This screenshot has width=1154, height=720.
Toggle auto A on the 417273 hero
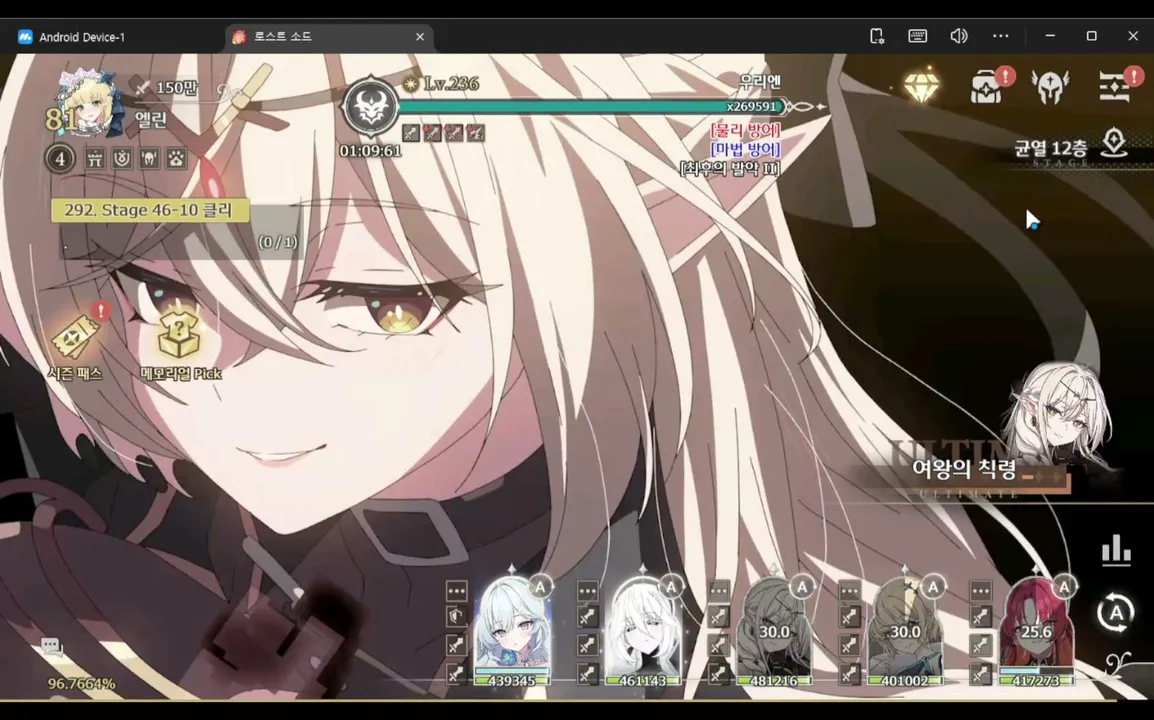(1063, 587)
